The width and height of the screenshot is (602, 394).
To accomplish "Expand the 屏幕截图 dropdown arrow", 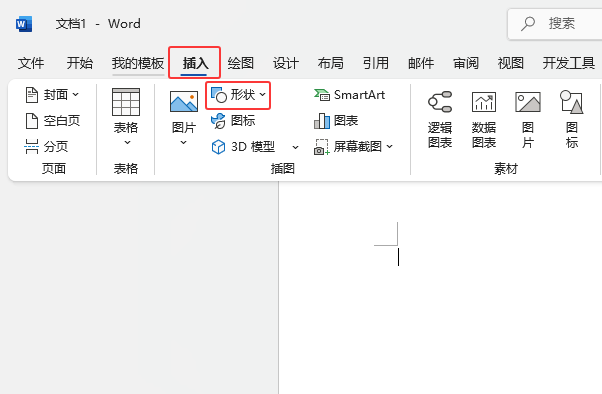I will pyautogui.click(x=390, y=146).
